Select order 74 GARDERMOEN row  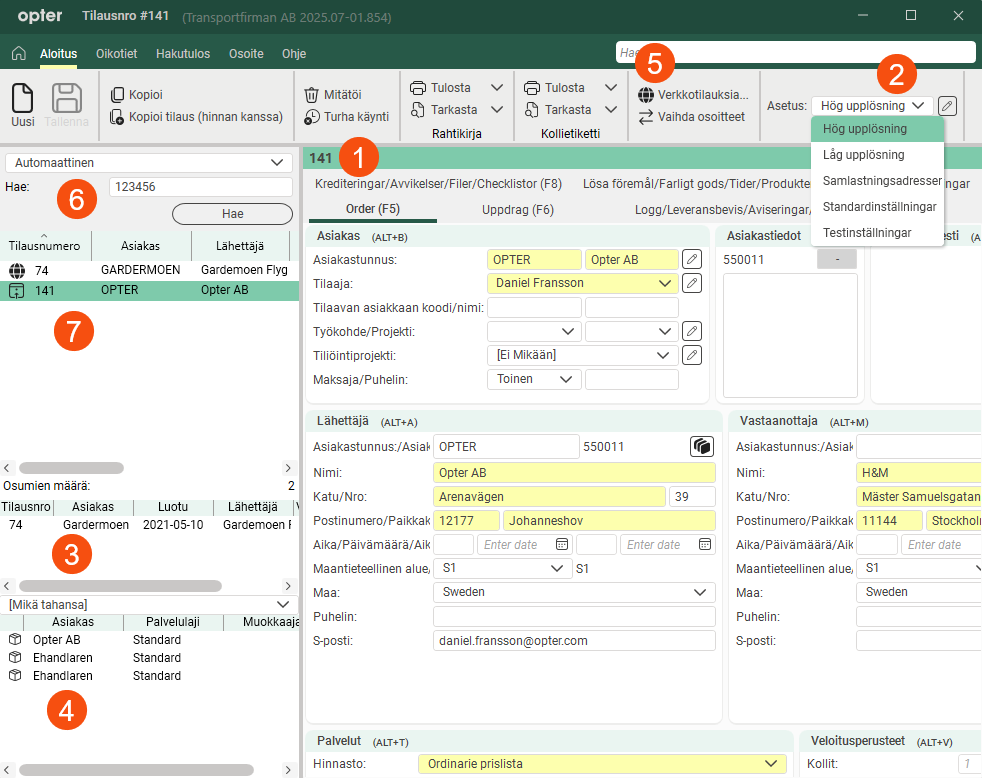(x=150, y=270)
